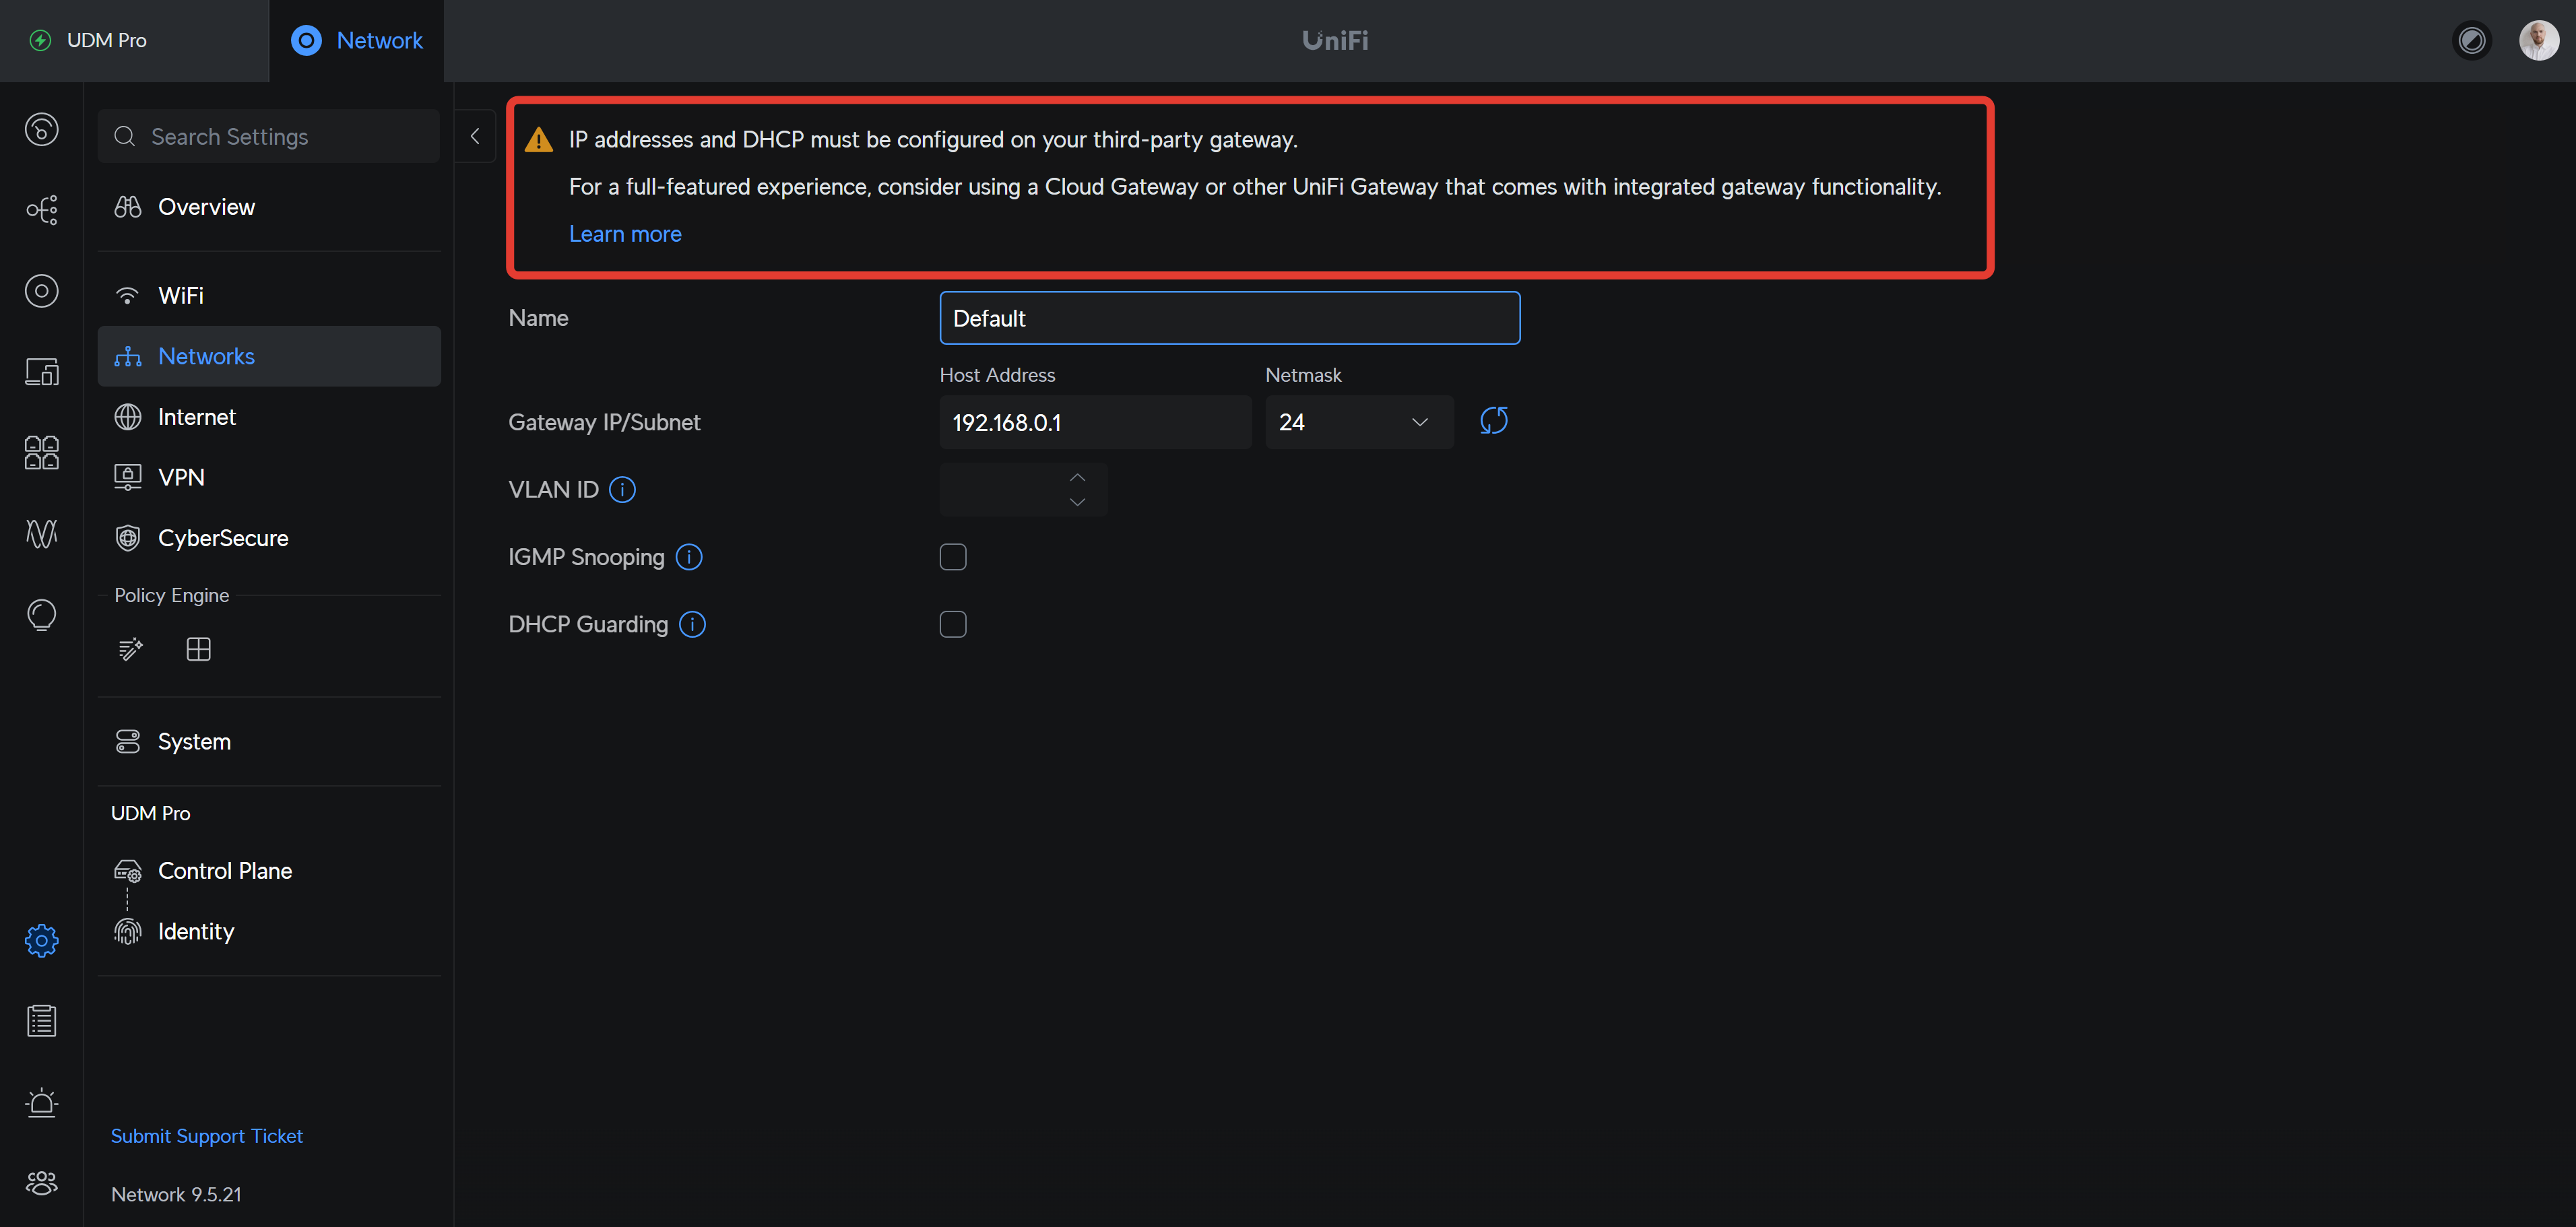This screenshot has height=1227, width=2576.
Task: Click the Policy Engine table grid icon
Action: coord(198,650)
